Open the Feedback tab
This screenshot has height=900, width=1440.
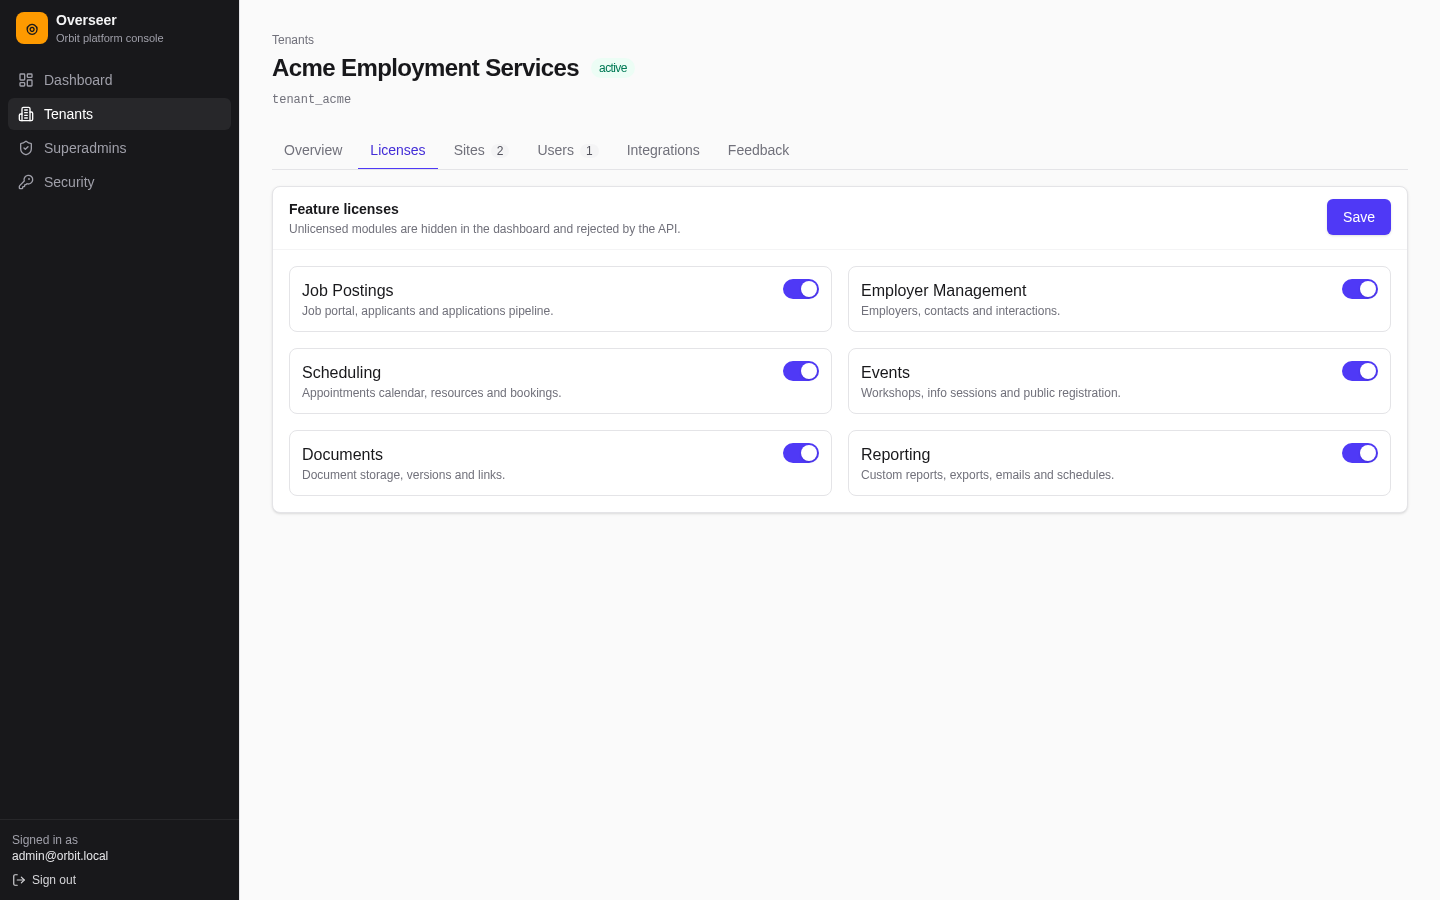(758, 150)
